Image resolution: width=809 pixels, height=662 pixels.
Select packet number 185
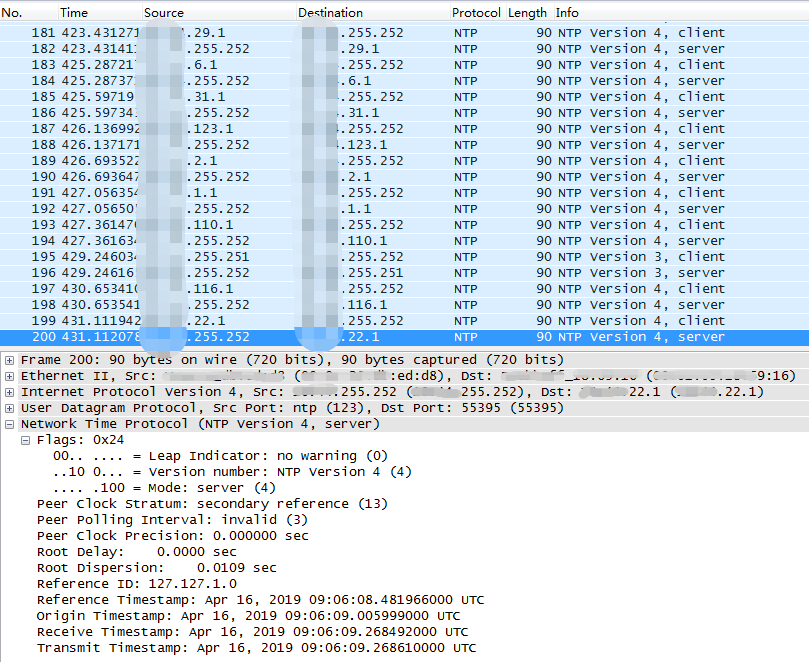click(404, 96)
